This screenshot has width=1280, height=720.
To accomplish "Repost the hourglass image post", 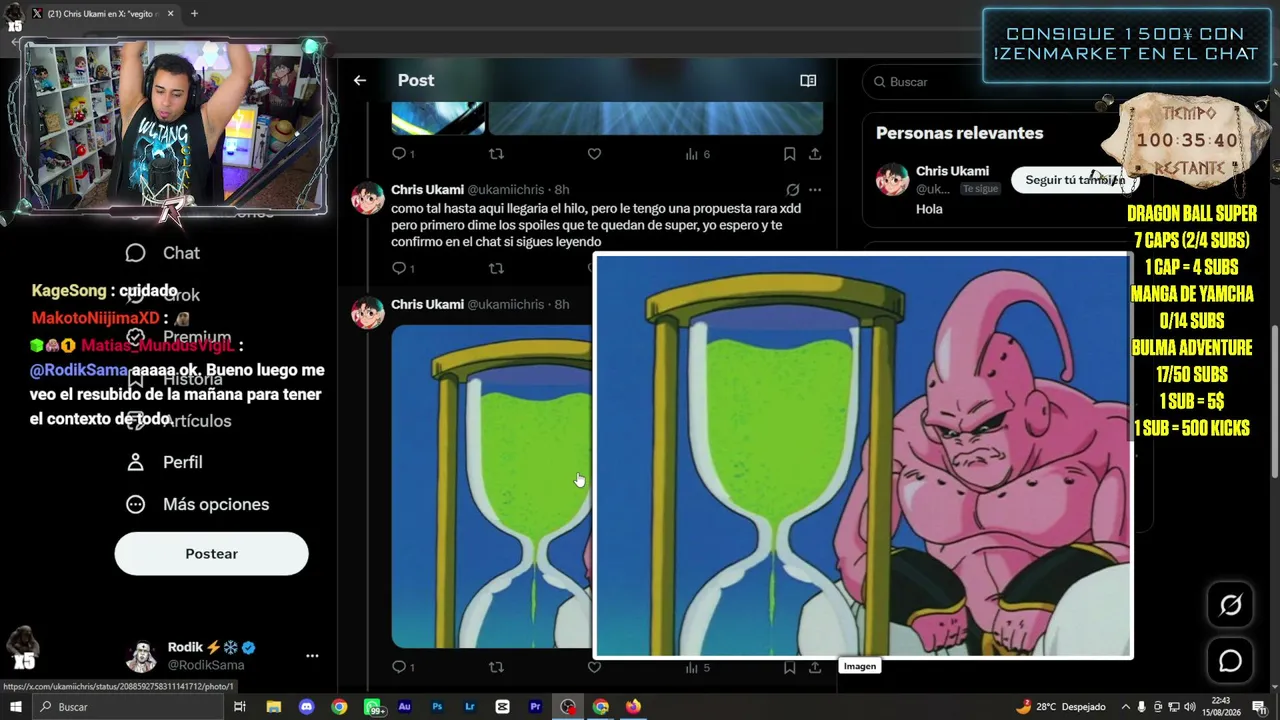I will (496, 667).
